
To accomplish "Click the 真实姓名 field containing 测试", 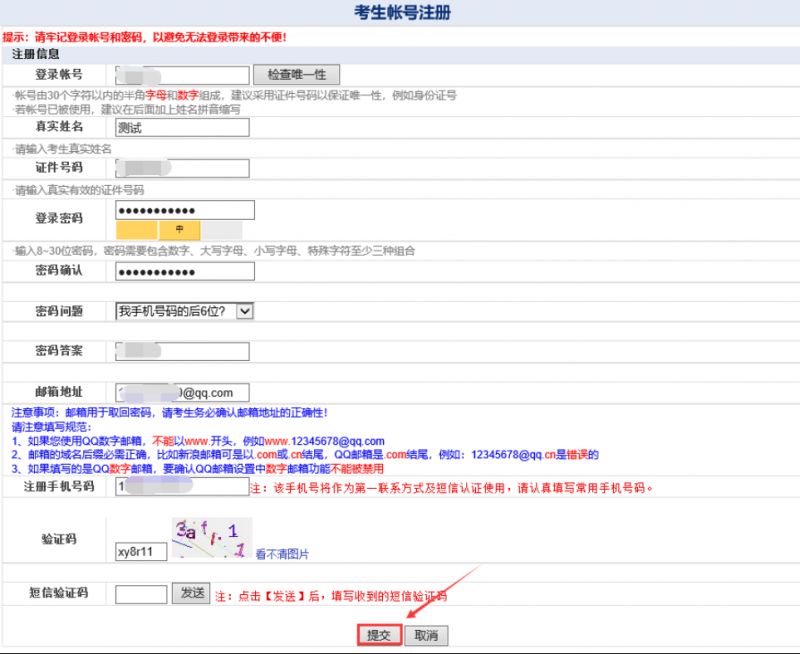I will pyautogui.click(x=182, y=128).
